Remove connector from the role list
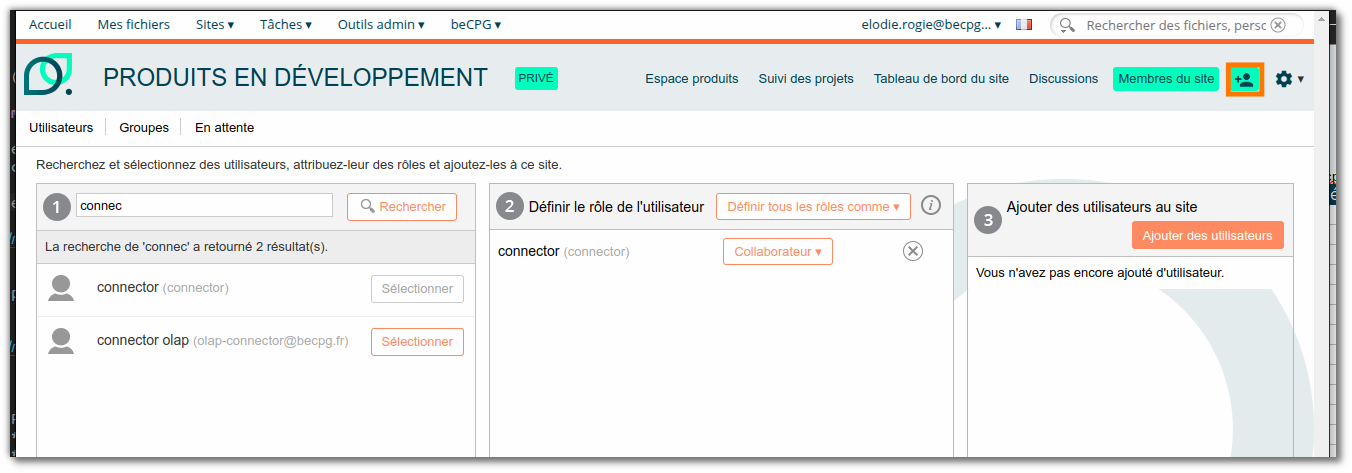1352x473 pixels. (x=912, y=251)
